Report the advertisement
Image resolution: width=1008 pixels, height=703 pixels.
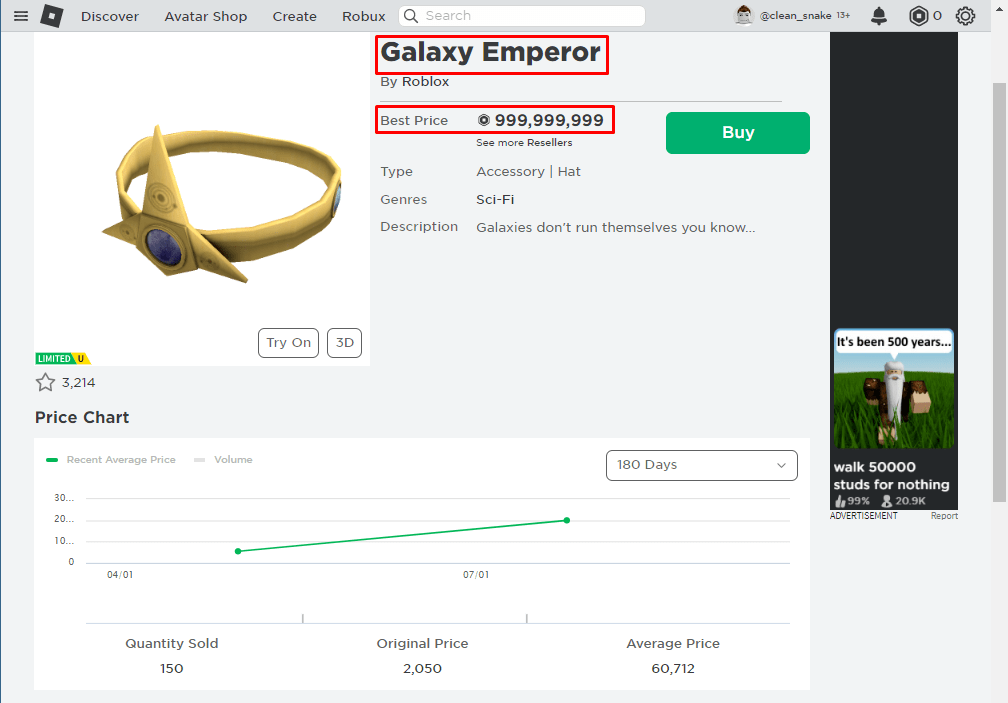click(944, 516)
